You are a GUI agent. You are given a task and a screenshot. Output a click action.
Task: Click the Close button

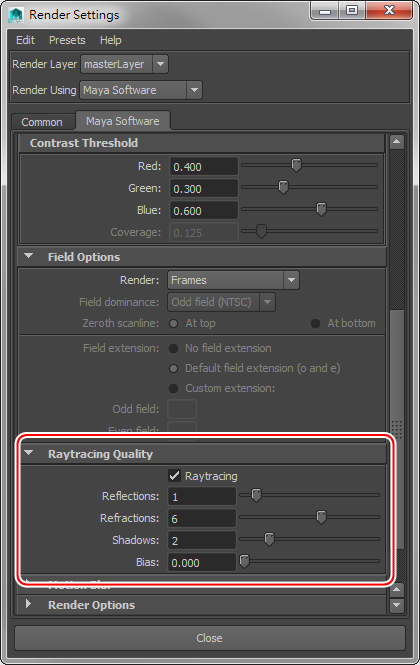(x=210, y=638)
